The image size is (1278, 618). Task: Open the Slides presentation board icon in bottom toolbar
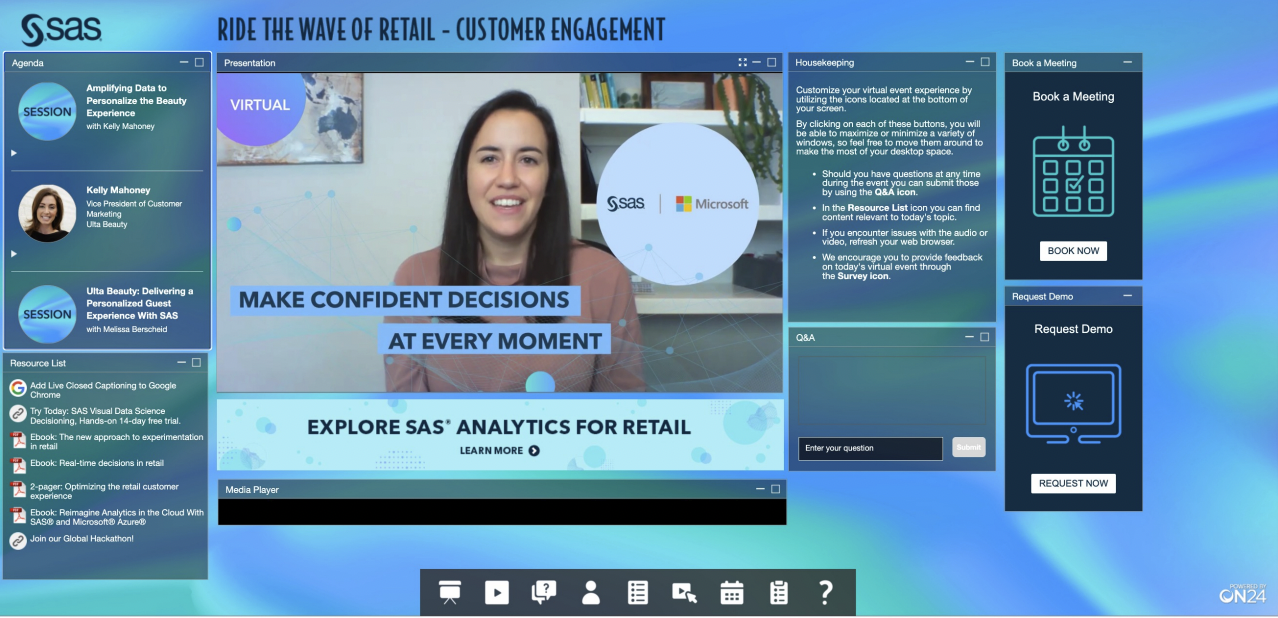click(x=450, y=592)
